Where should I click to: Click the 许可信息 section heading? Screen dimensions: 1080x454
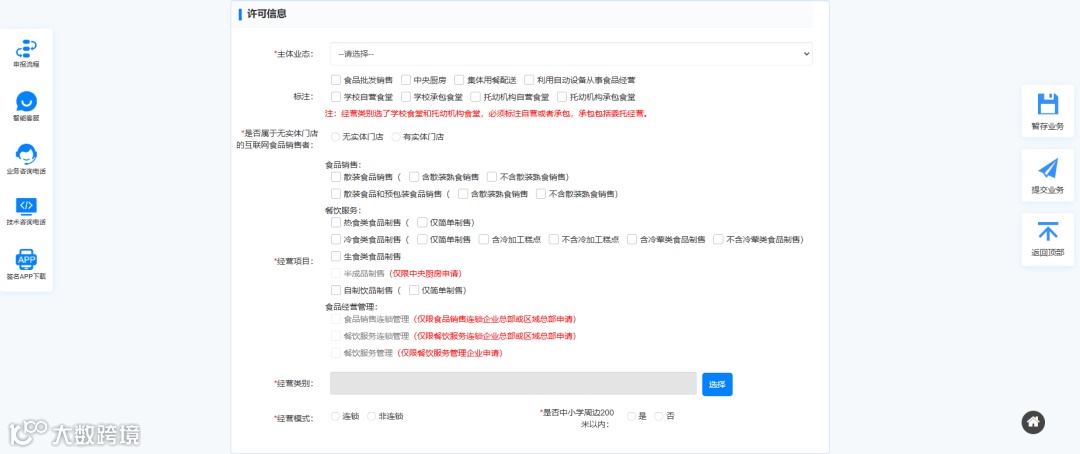click(x=267, y=14)
